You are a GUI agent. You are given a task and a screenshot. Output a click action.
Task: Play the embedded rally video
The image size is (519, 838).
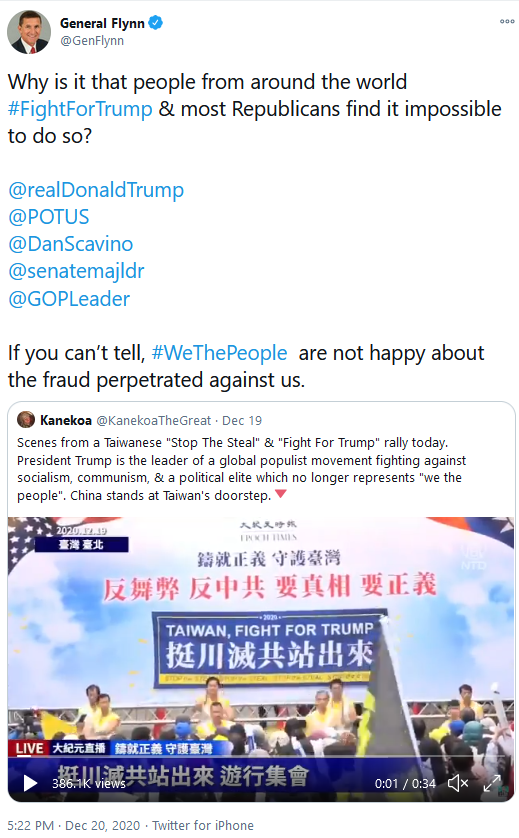(30, 783)
